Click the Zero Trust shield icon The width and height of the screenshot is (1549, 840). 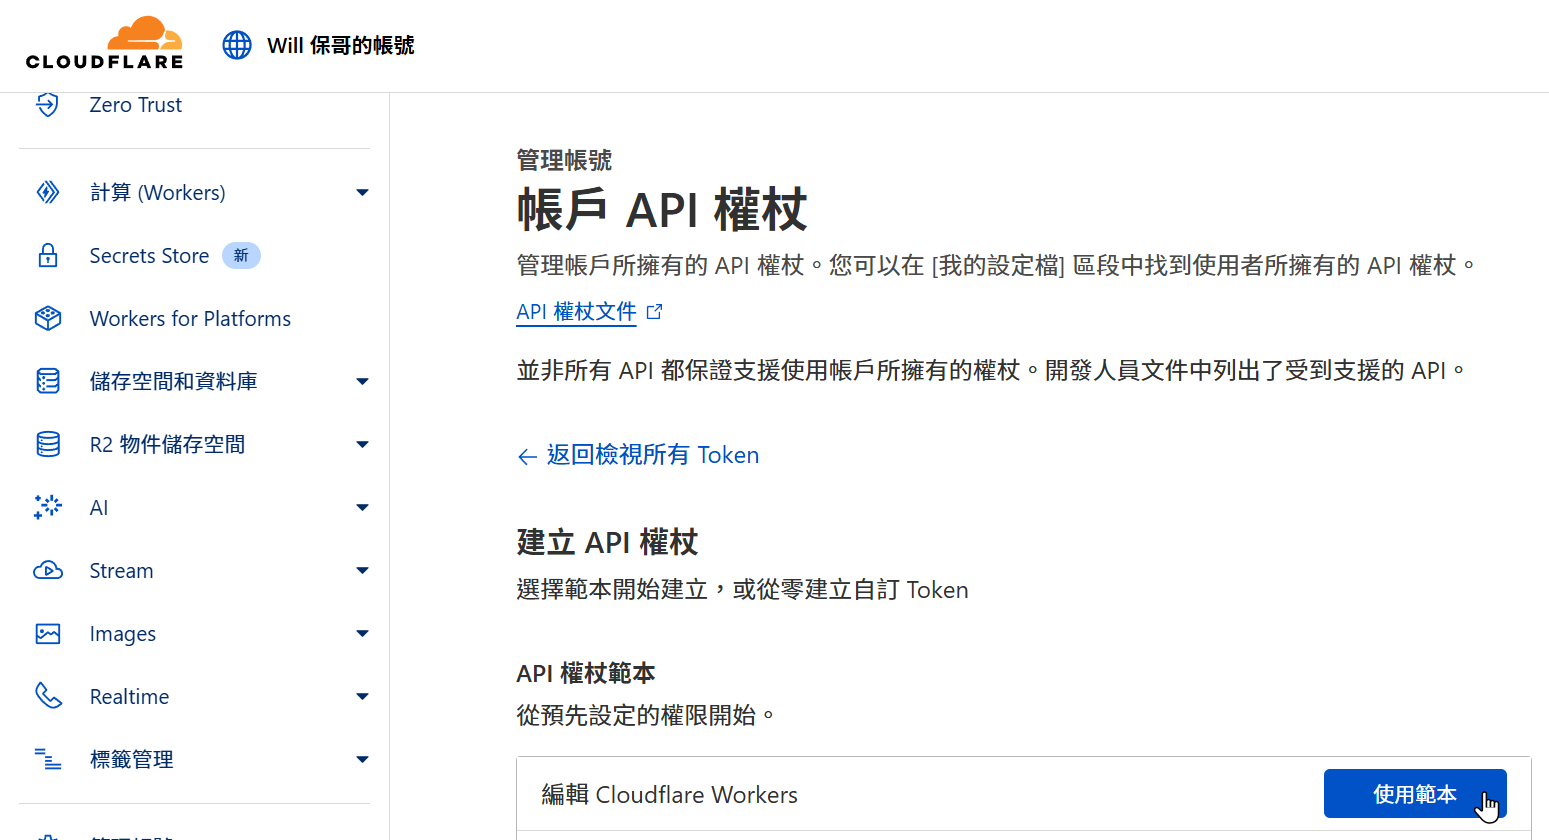(48, 104)
